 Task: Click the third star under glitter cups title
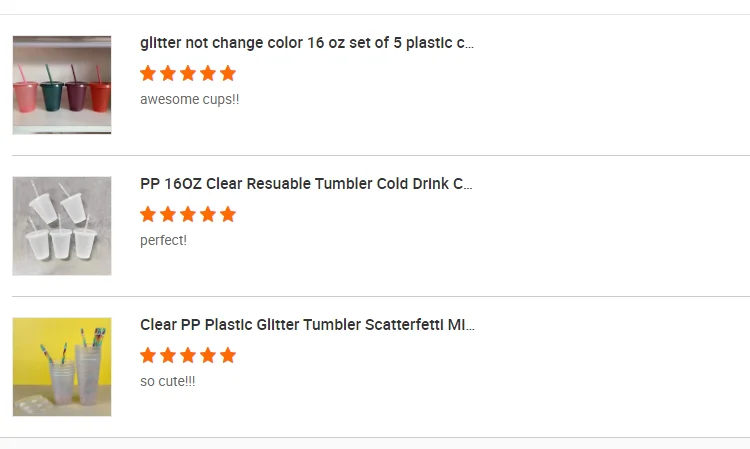coord(188,73)
